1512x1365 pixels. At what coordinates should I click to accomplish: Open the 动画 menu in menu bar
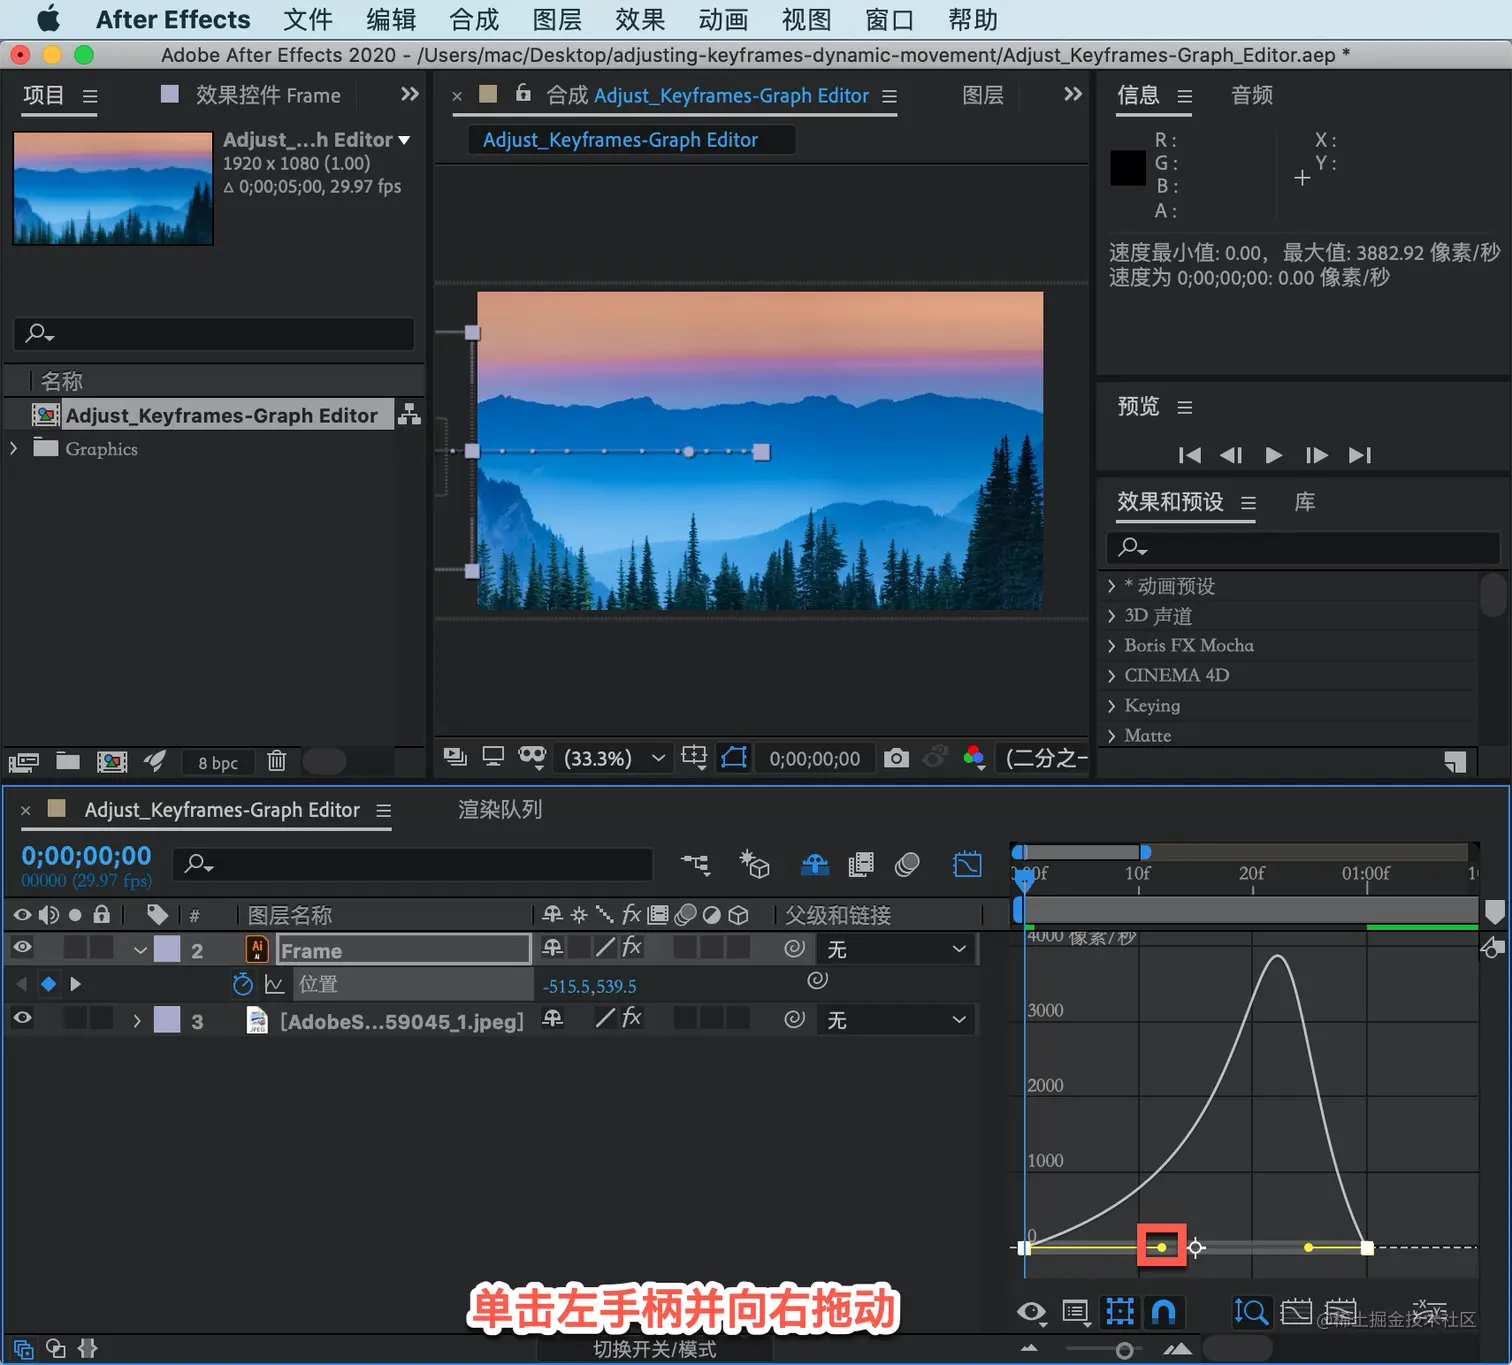pos(723,20)
